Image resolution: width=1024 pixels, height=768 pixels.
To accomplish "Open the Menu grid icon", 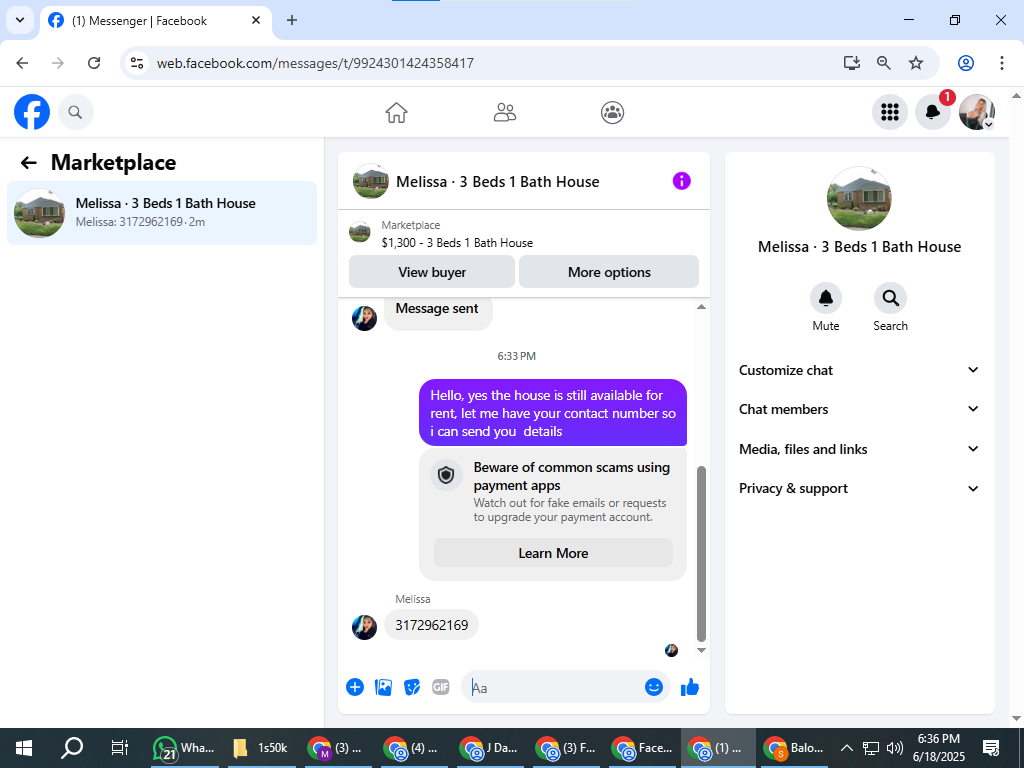I will (x=889, y=112).
